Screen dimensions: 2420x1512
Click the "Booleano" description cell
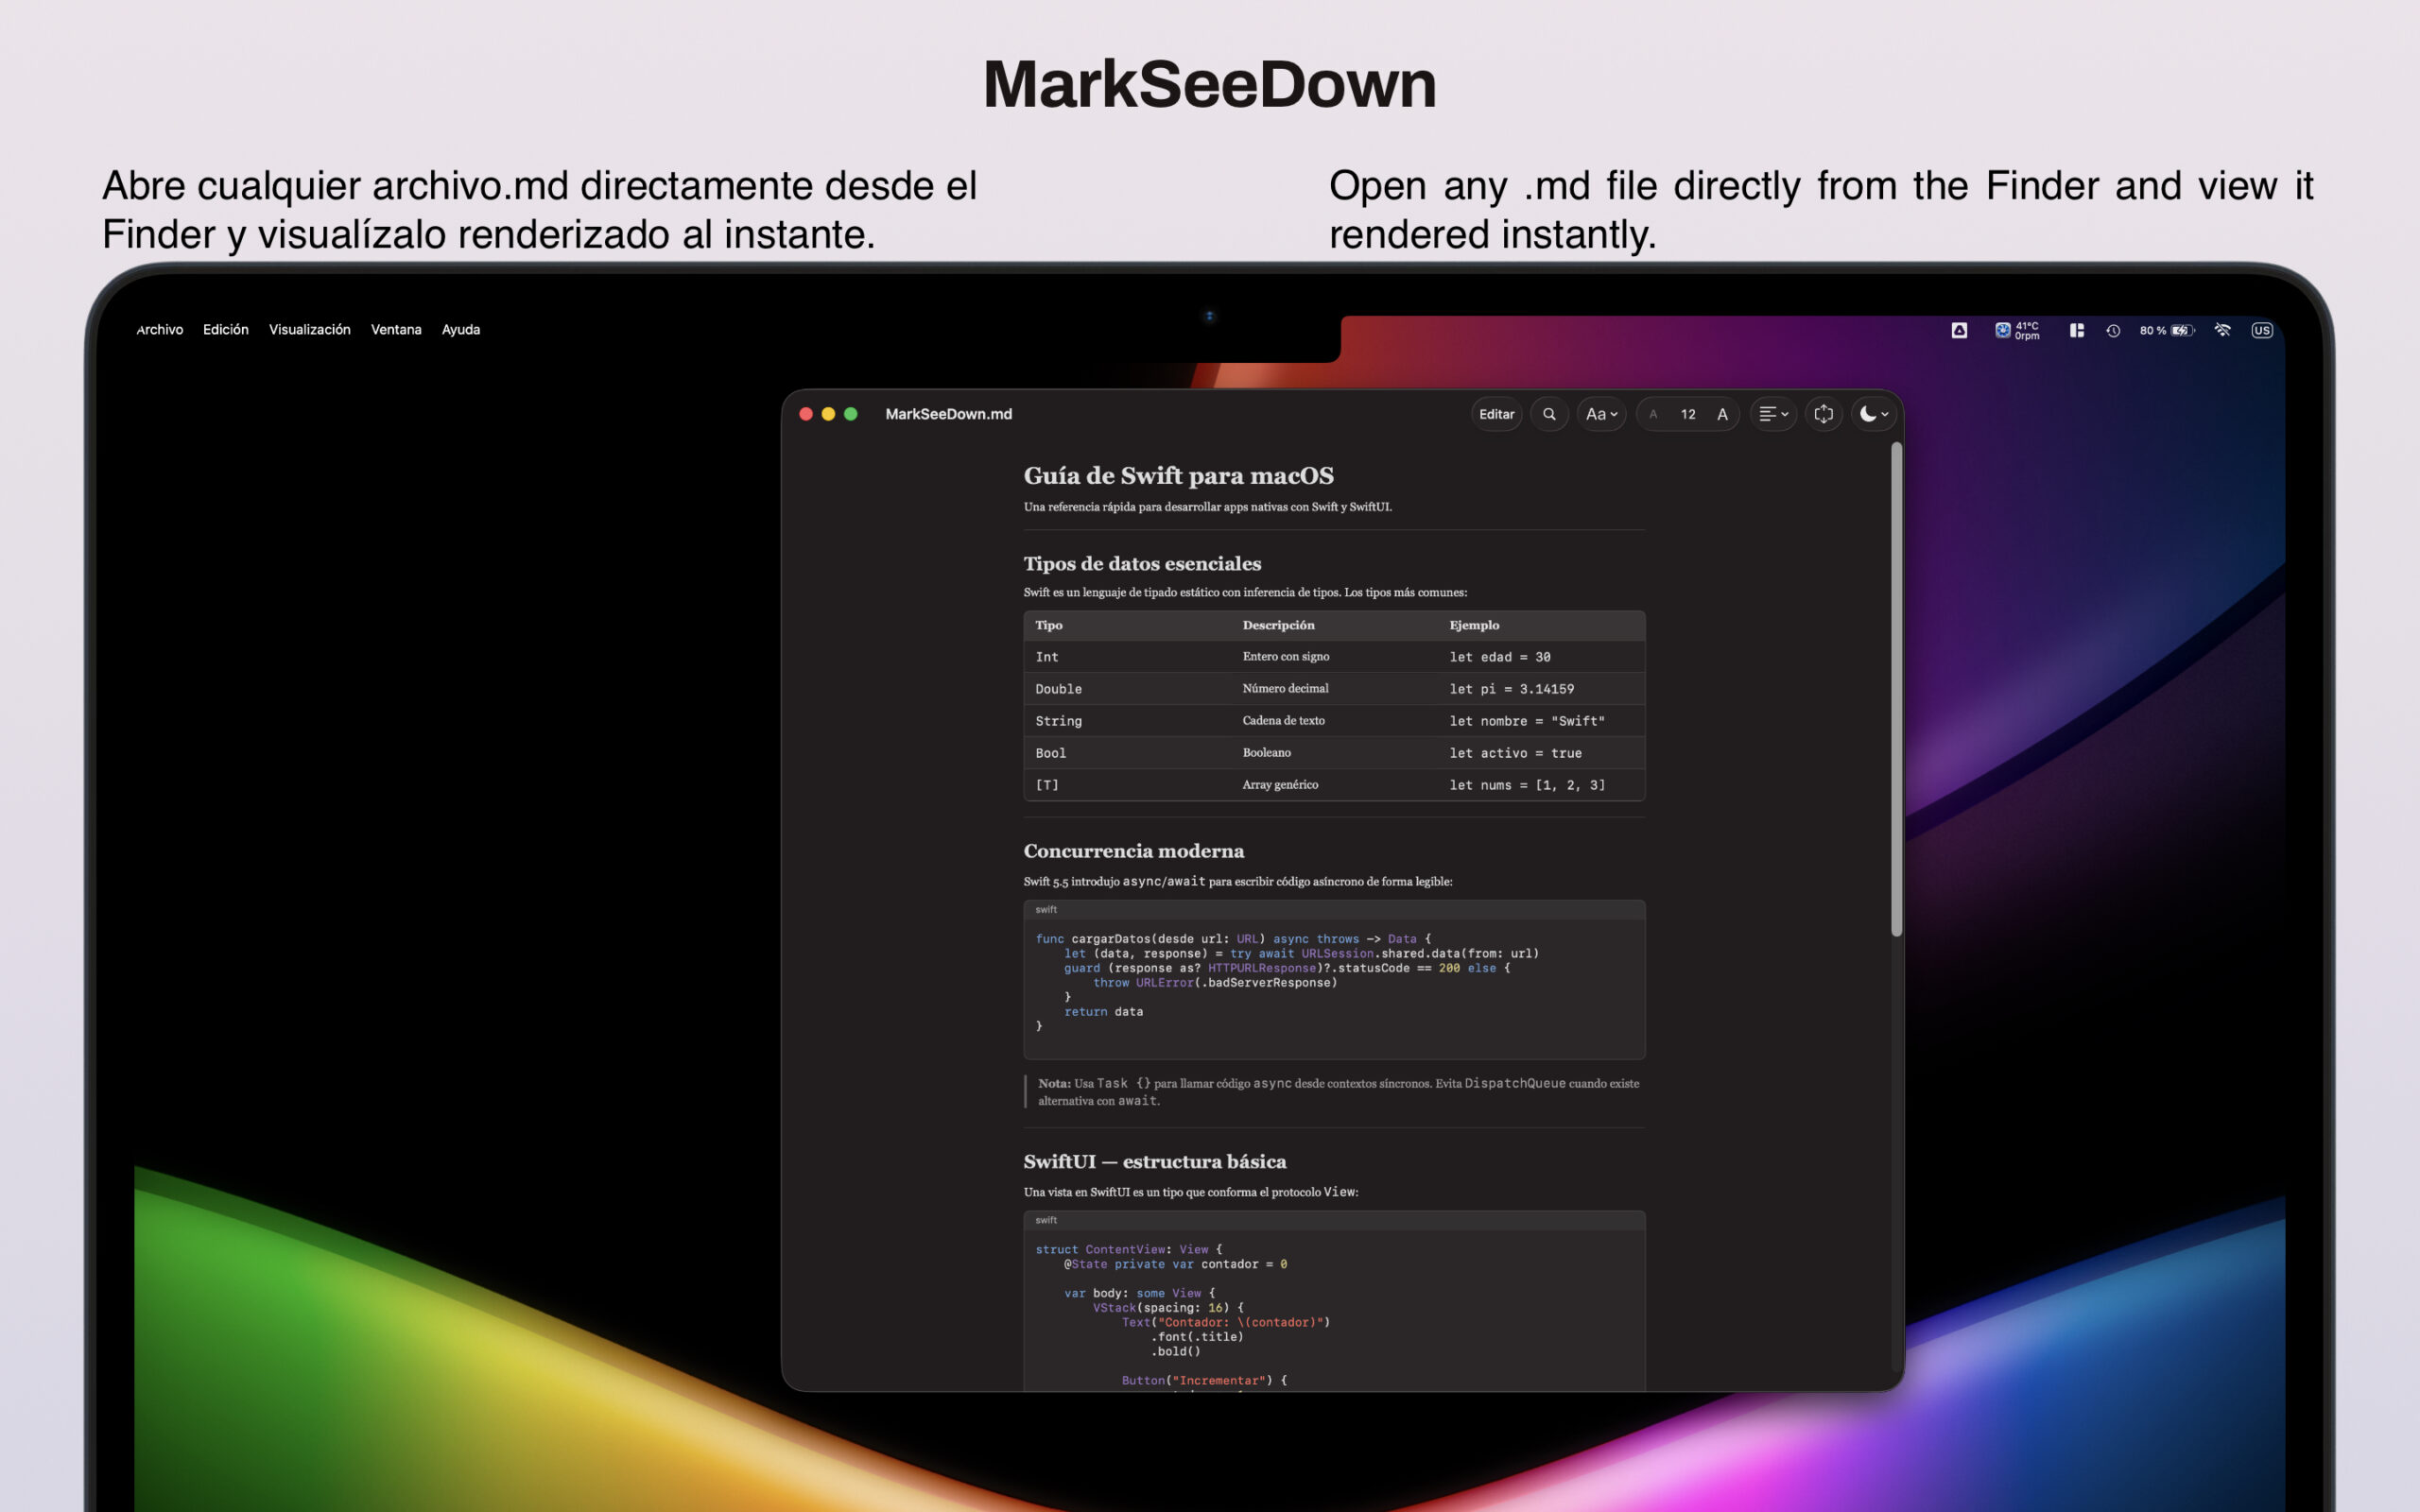(1266, 753)
